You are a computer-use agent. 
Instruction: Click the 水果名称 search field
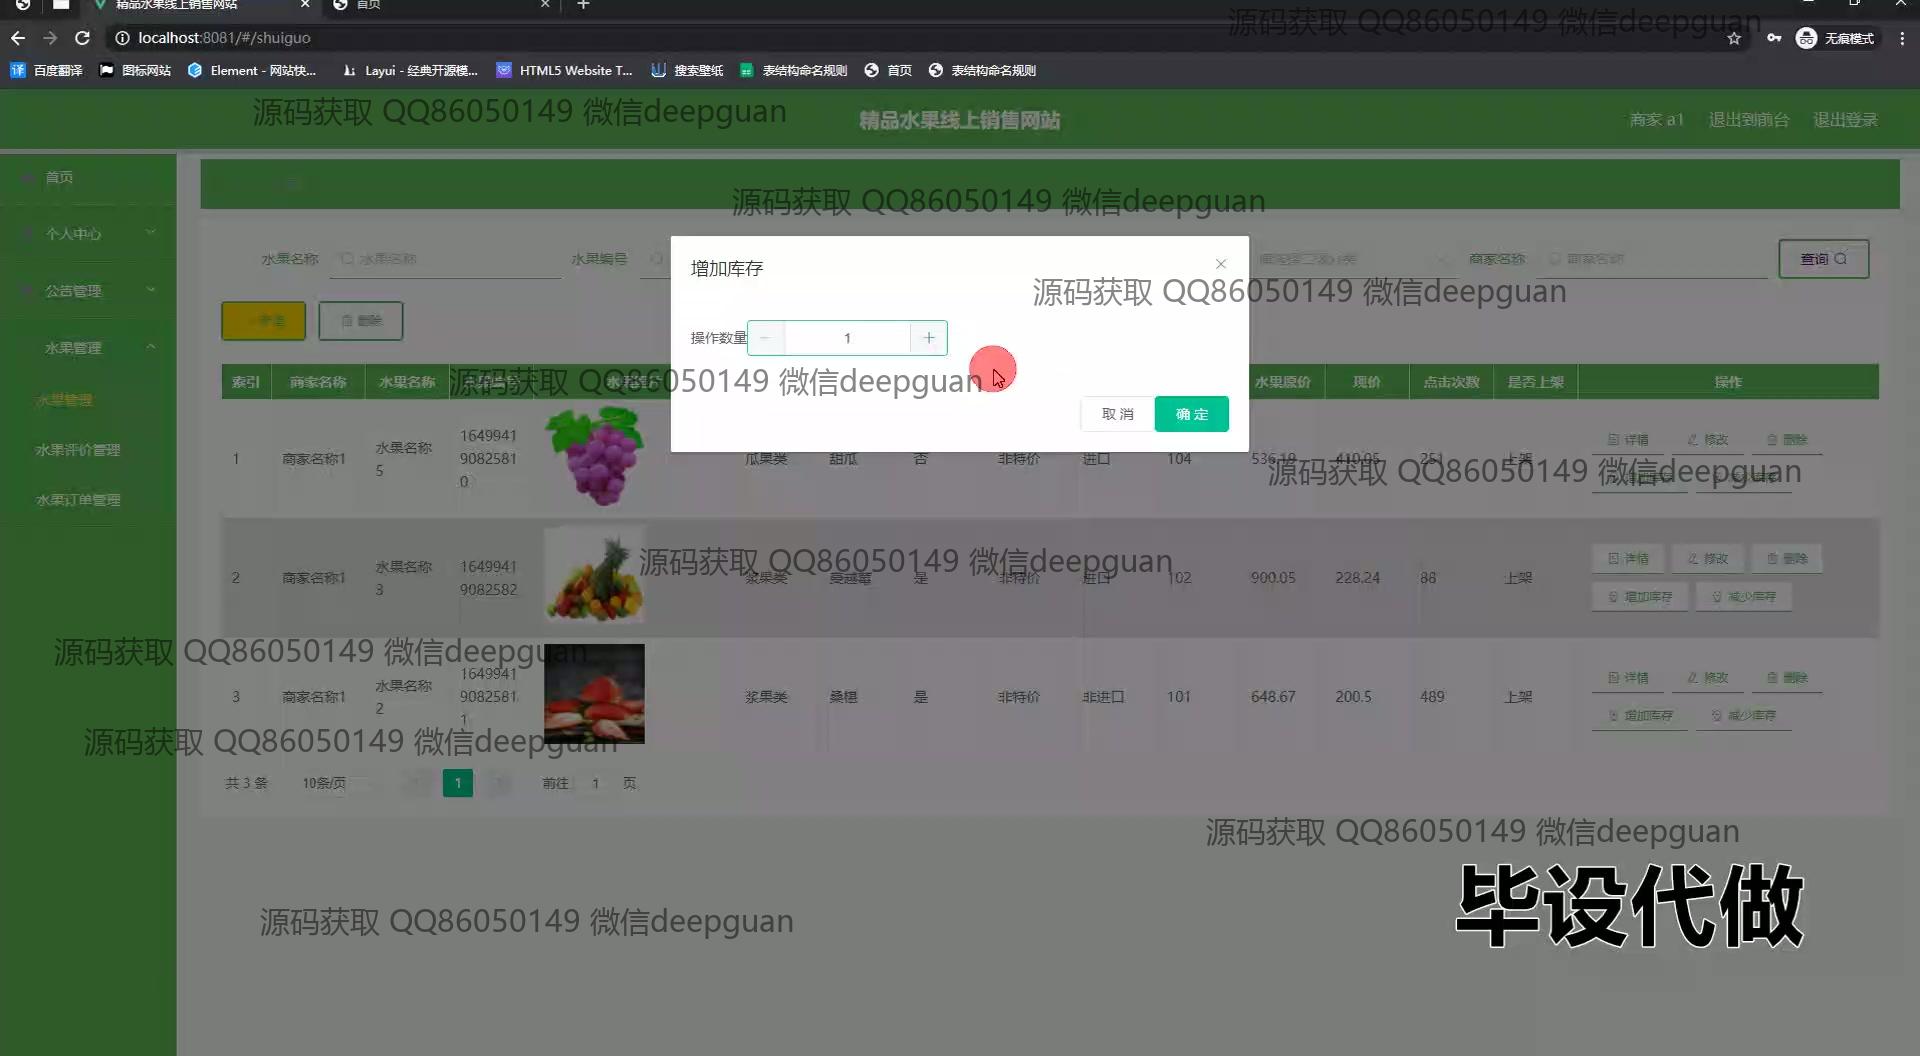pos(447,259)
